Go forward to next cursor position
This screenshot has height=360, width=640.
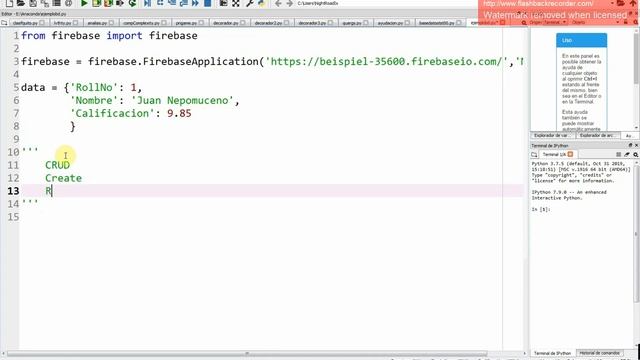290,3
